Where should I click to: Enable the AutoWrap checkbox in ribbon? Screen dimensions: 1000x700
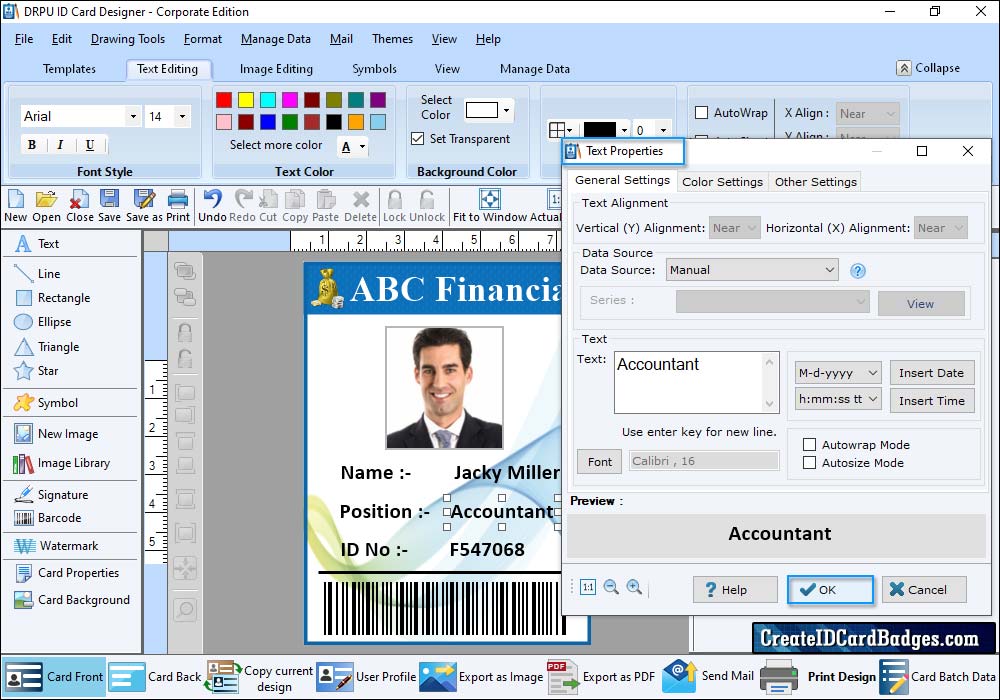tap(701, 113)
